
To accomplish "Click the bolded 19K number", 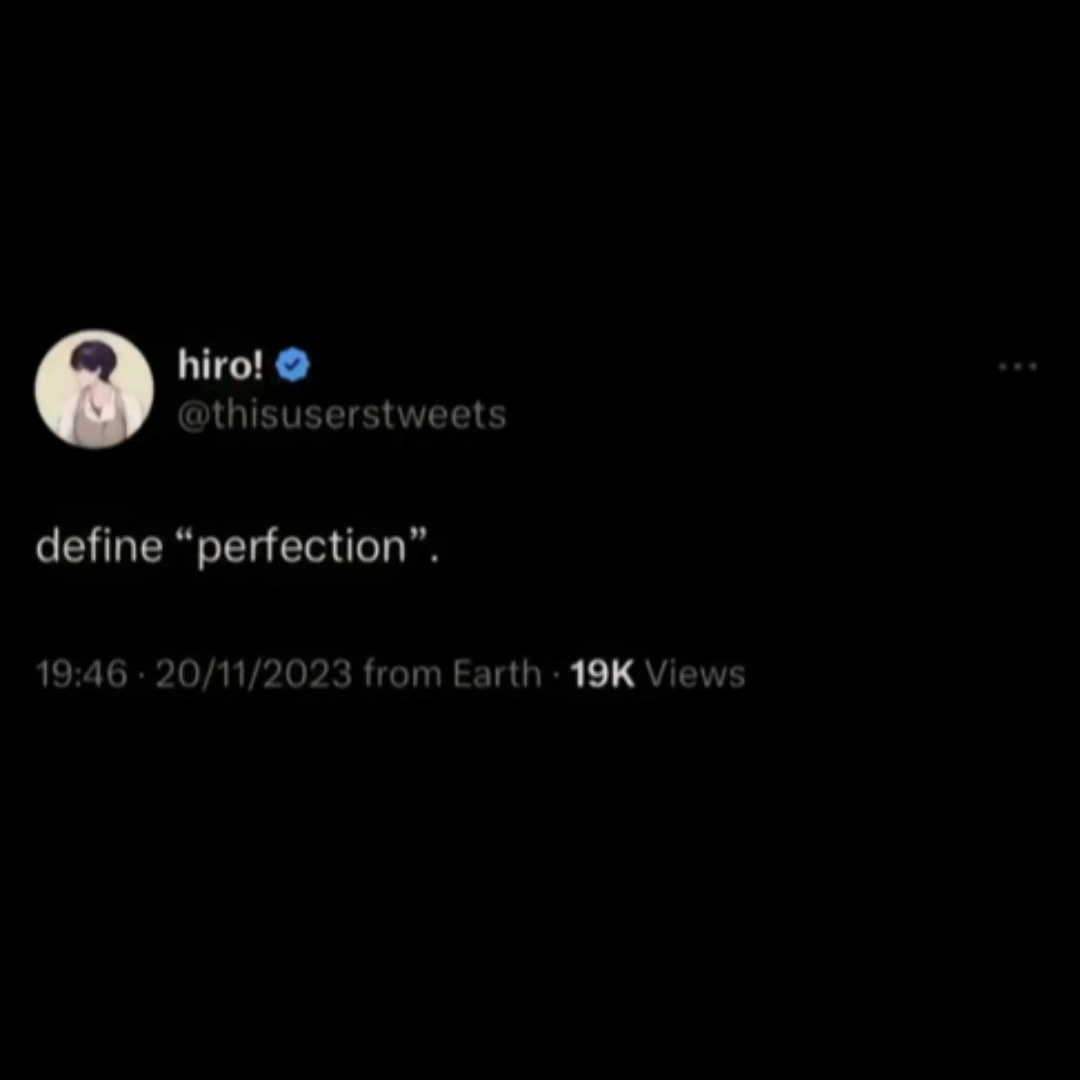I will coord(601,673).
